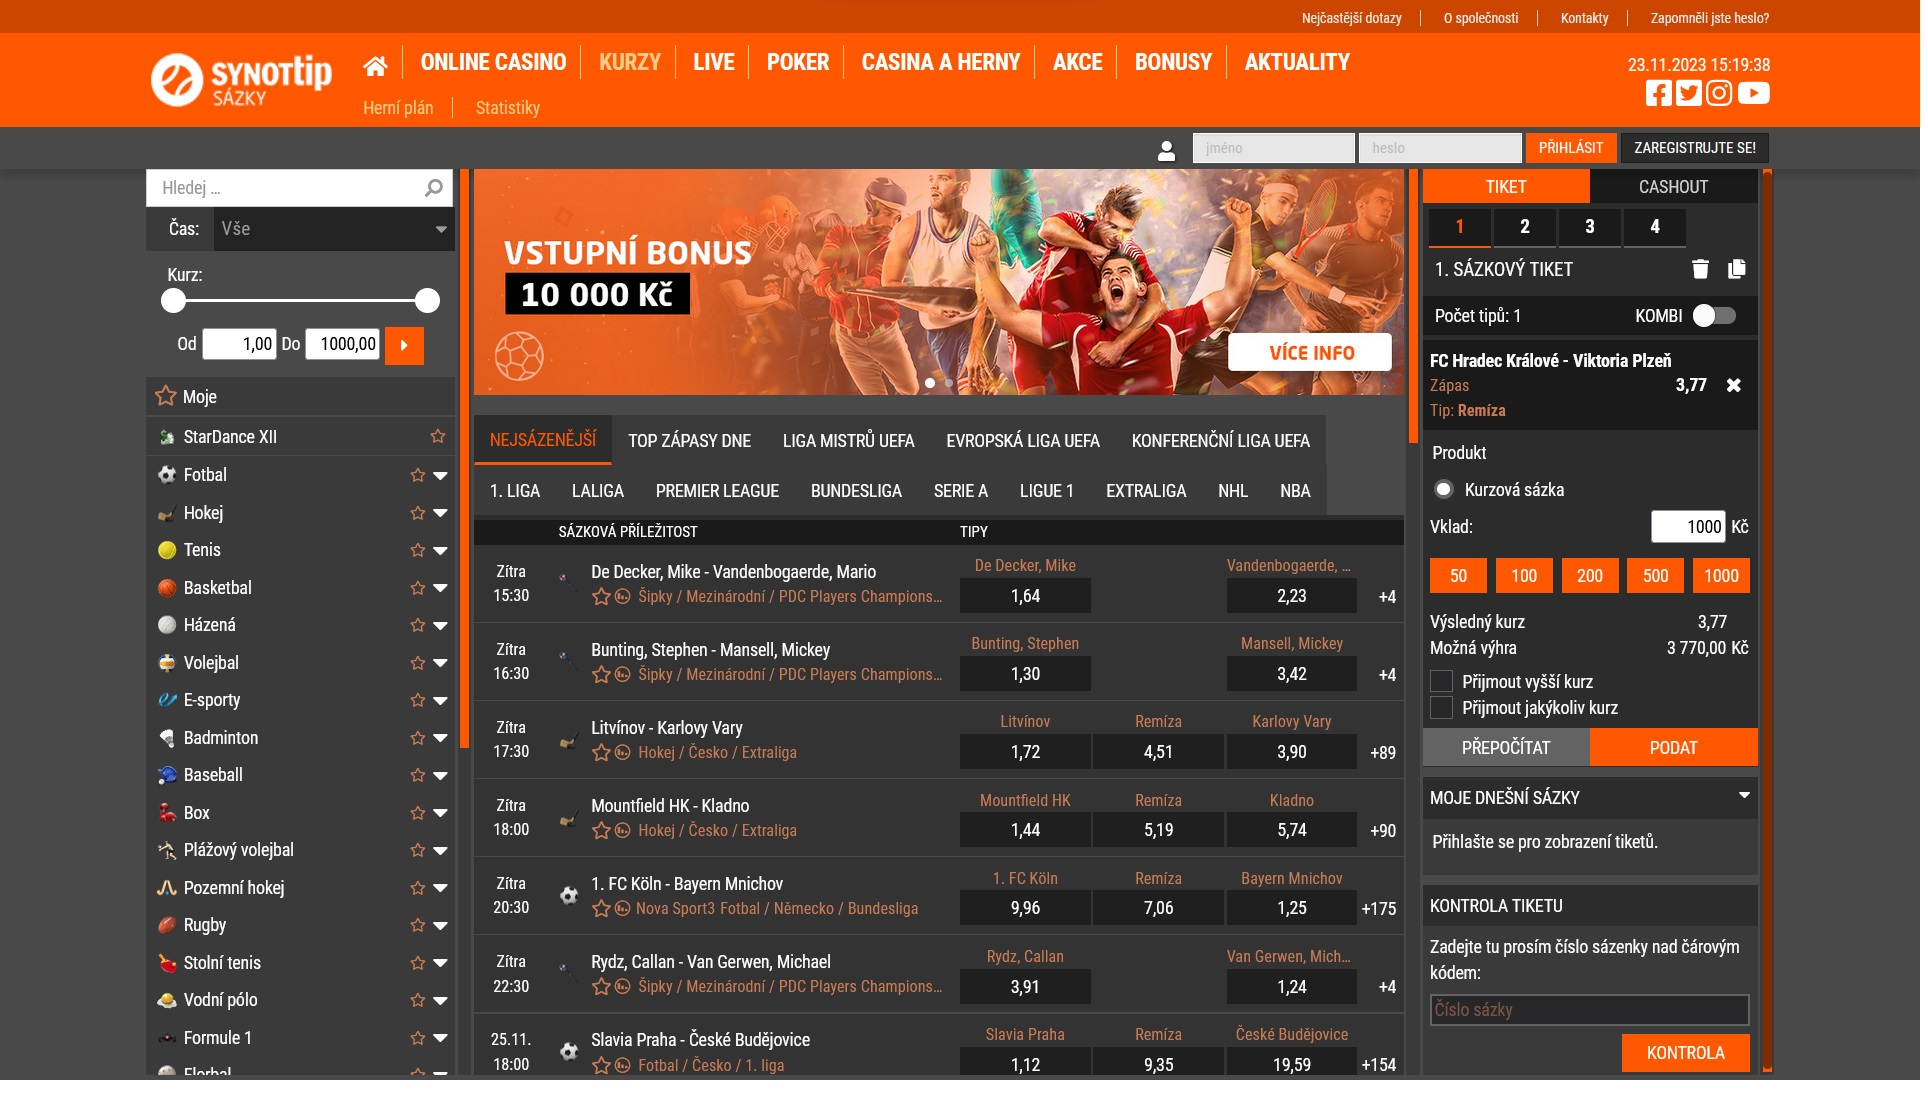Open the Čas time filter dropdown

pos(334,229)
